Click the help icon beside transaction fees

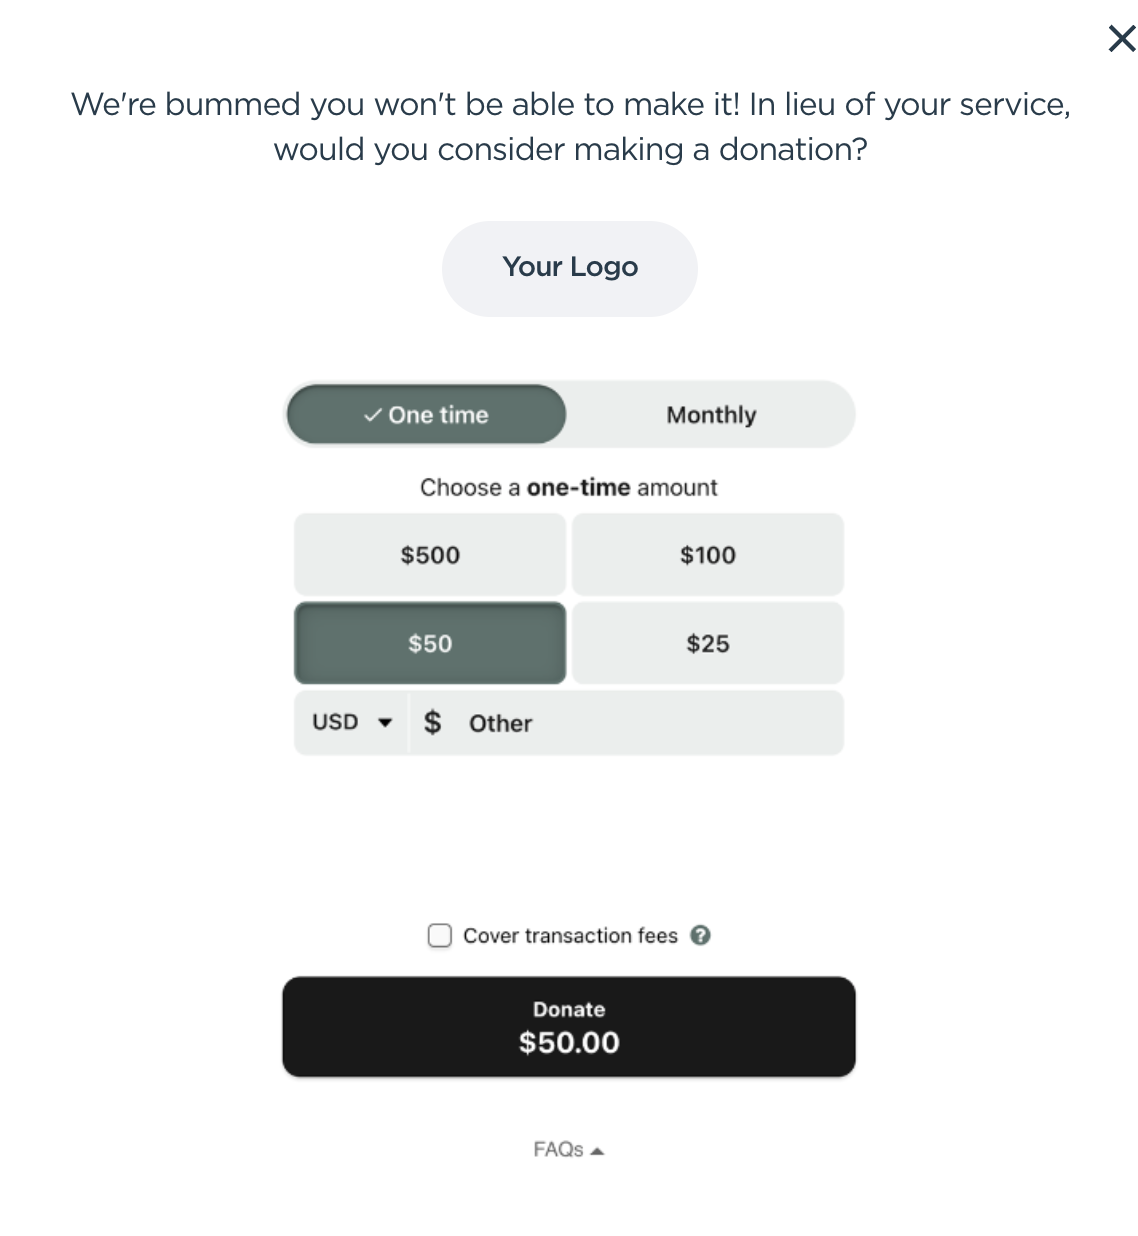click(701, 935)
